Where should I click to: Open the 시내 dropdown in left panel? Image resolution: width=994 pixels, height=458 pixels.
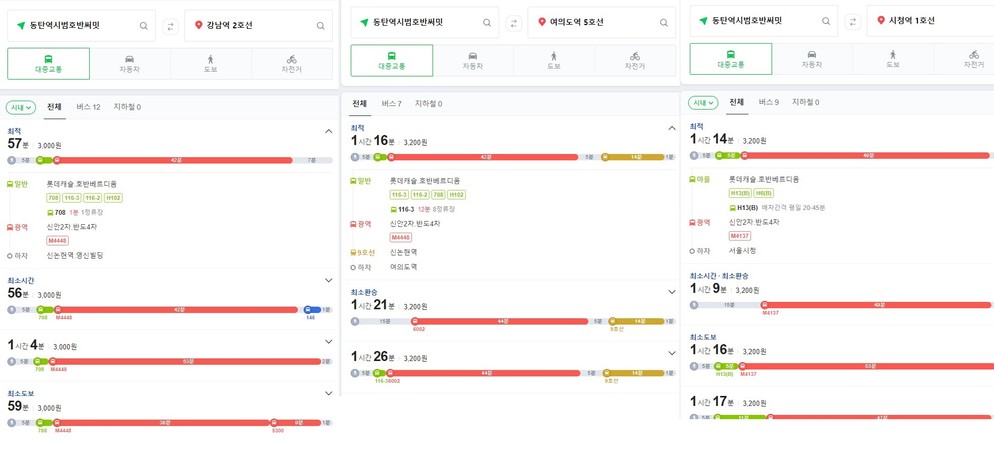(21, 107)
